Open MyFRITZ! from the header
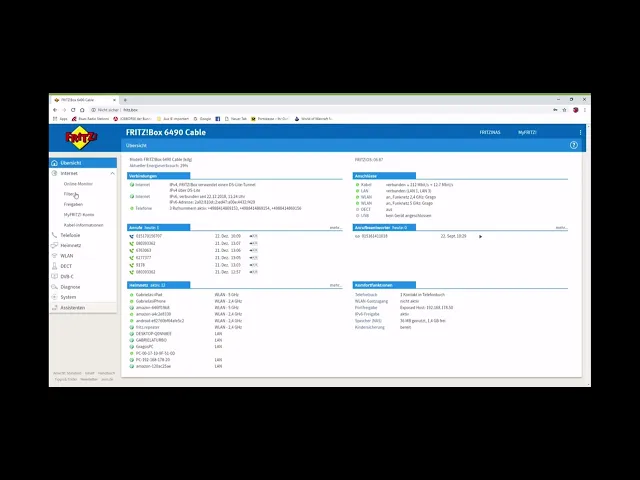The image size is (640, 480). 527,132
